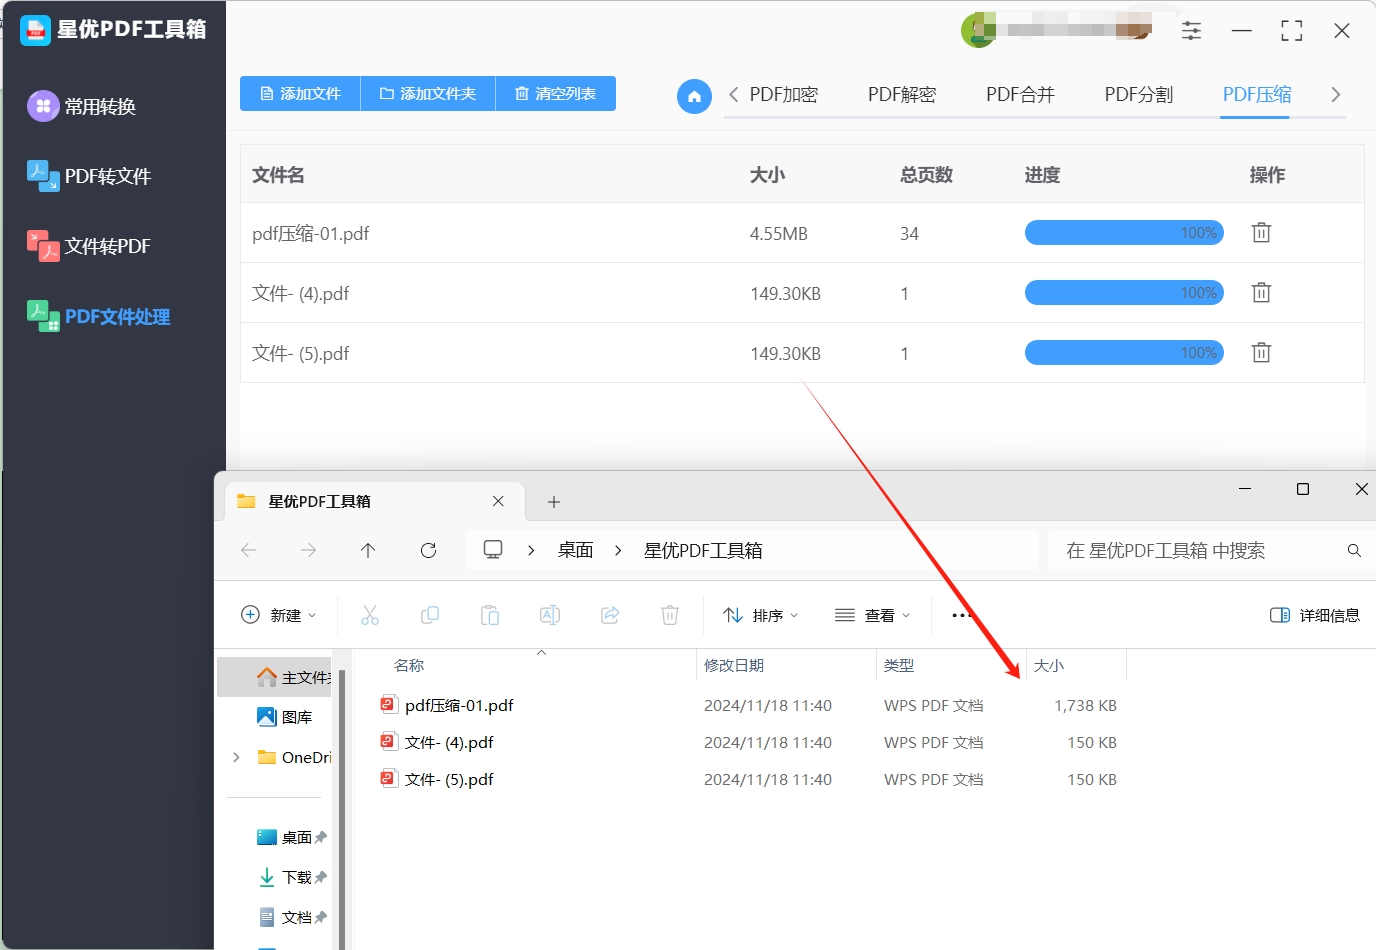Click 添加文件 button
The image size is (1376, 950).
pos(300,93)
